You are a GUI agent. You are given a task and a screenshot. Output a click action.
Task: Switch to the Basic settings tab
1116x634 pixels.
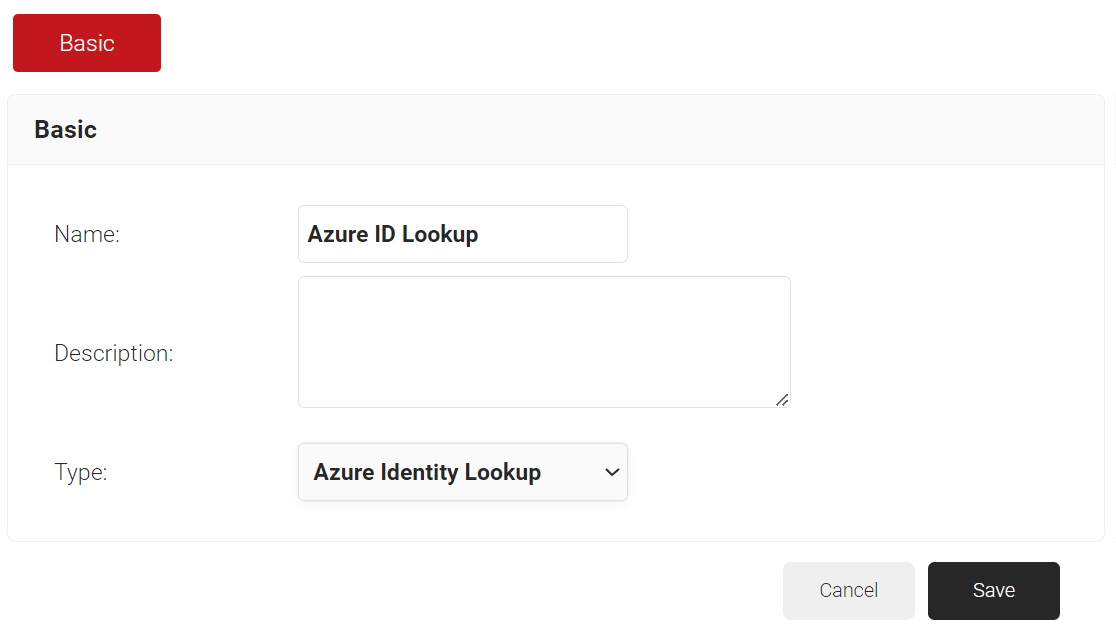tap(87, 43)
